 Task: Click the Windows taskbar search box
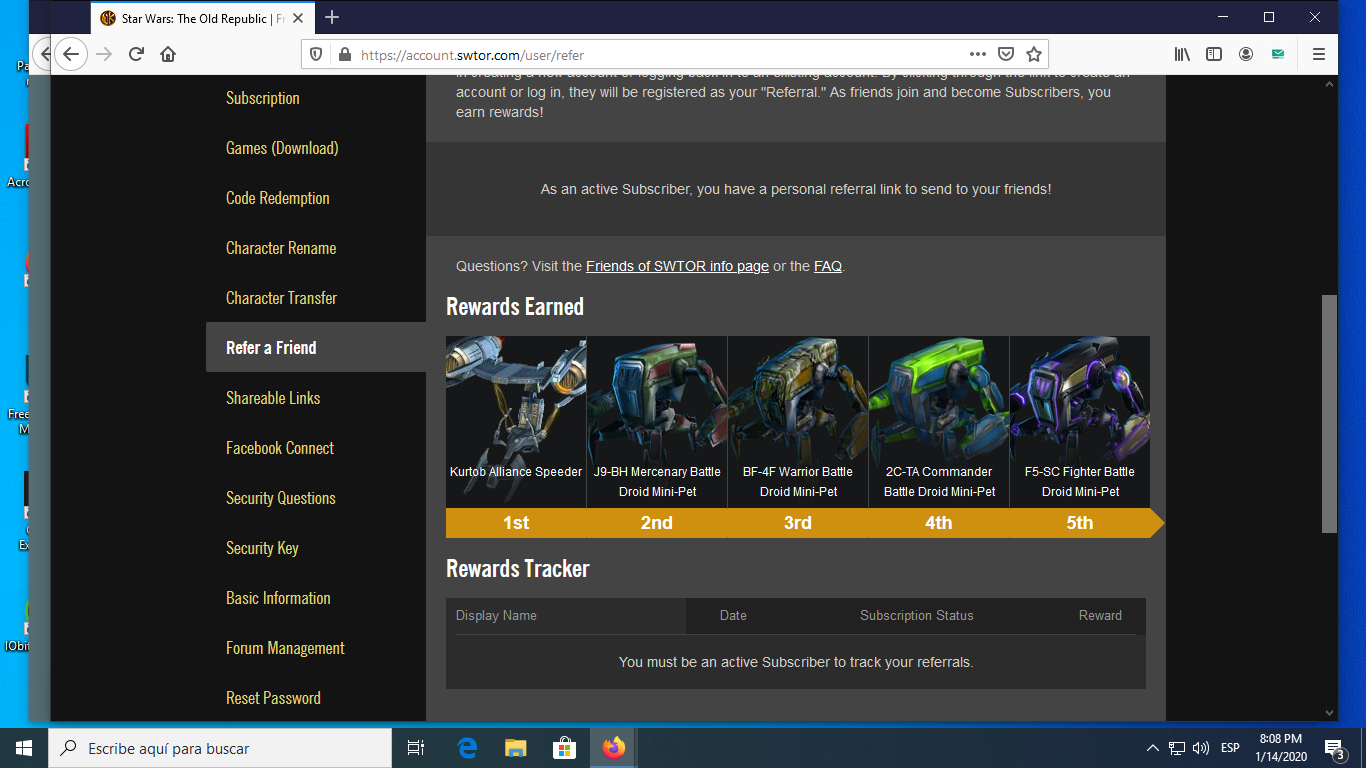tap(220, 748)
